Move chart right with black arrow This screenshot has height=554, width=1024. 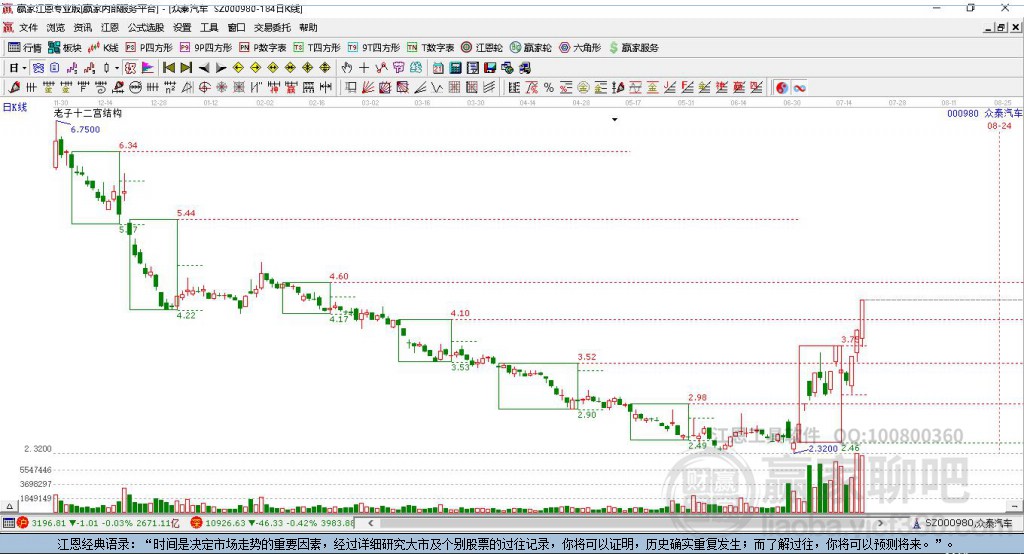pos(221,68)
